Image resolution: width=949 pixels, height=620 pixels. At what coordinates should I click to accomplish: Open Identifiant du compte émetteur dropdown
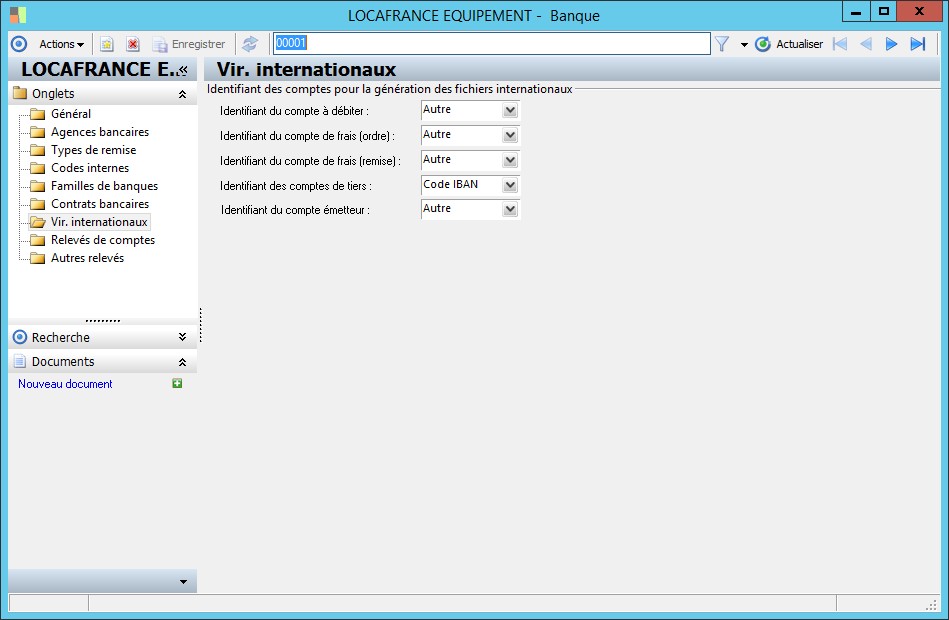510,209
